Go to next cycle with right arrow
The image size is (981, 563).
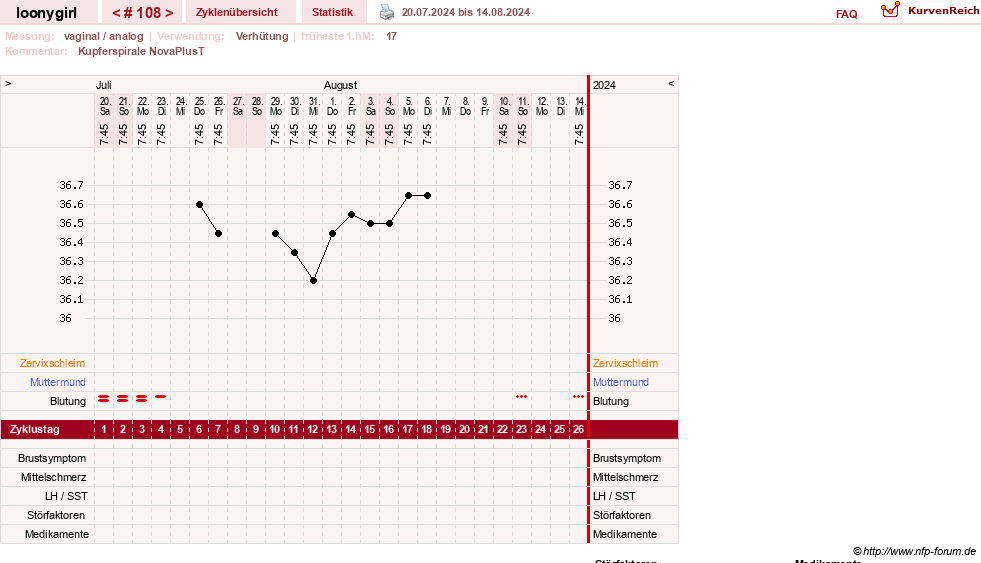(169, 13)
